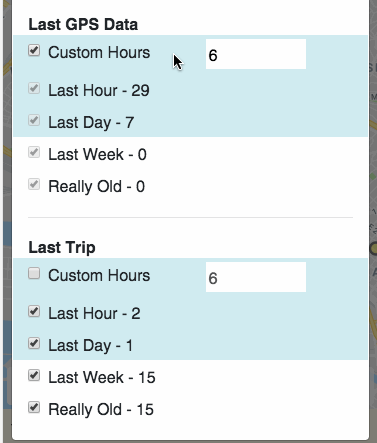Click the Last Week - 15 label

click(x=102, y=377)
